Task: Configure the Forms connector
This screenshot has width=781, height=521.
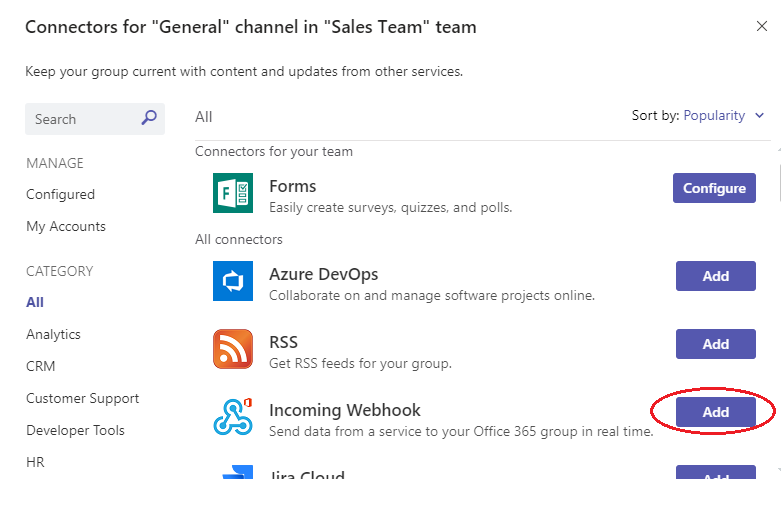Action: coord(714,188)
